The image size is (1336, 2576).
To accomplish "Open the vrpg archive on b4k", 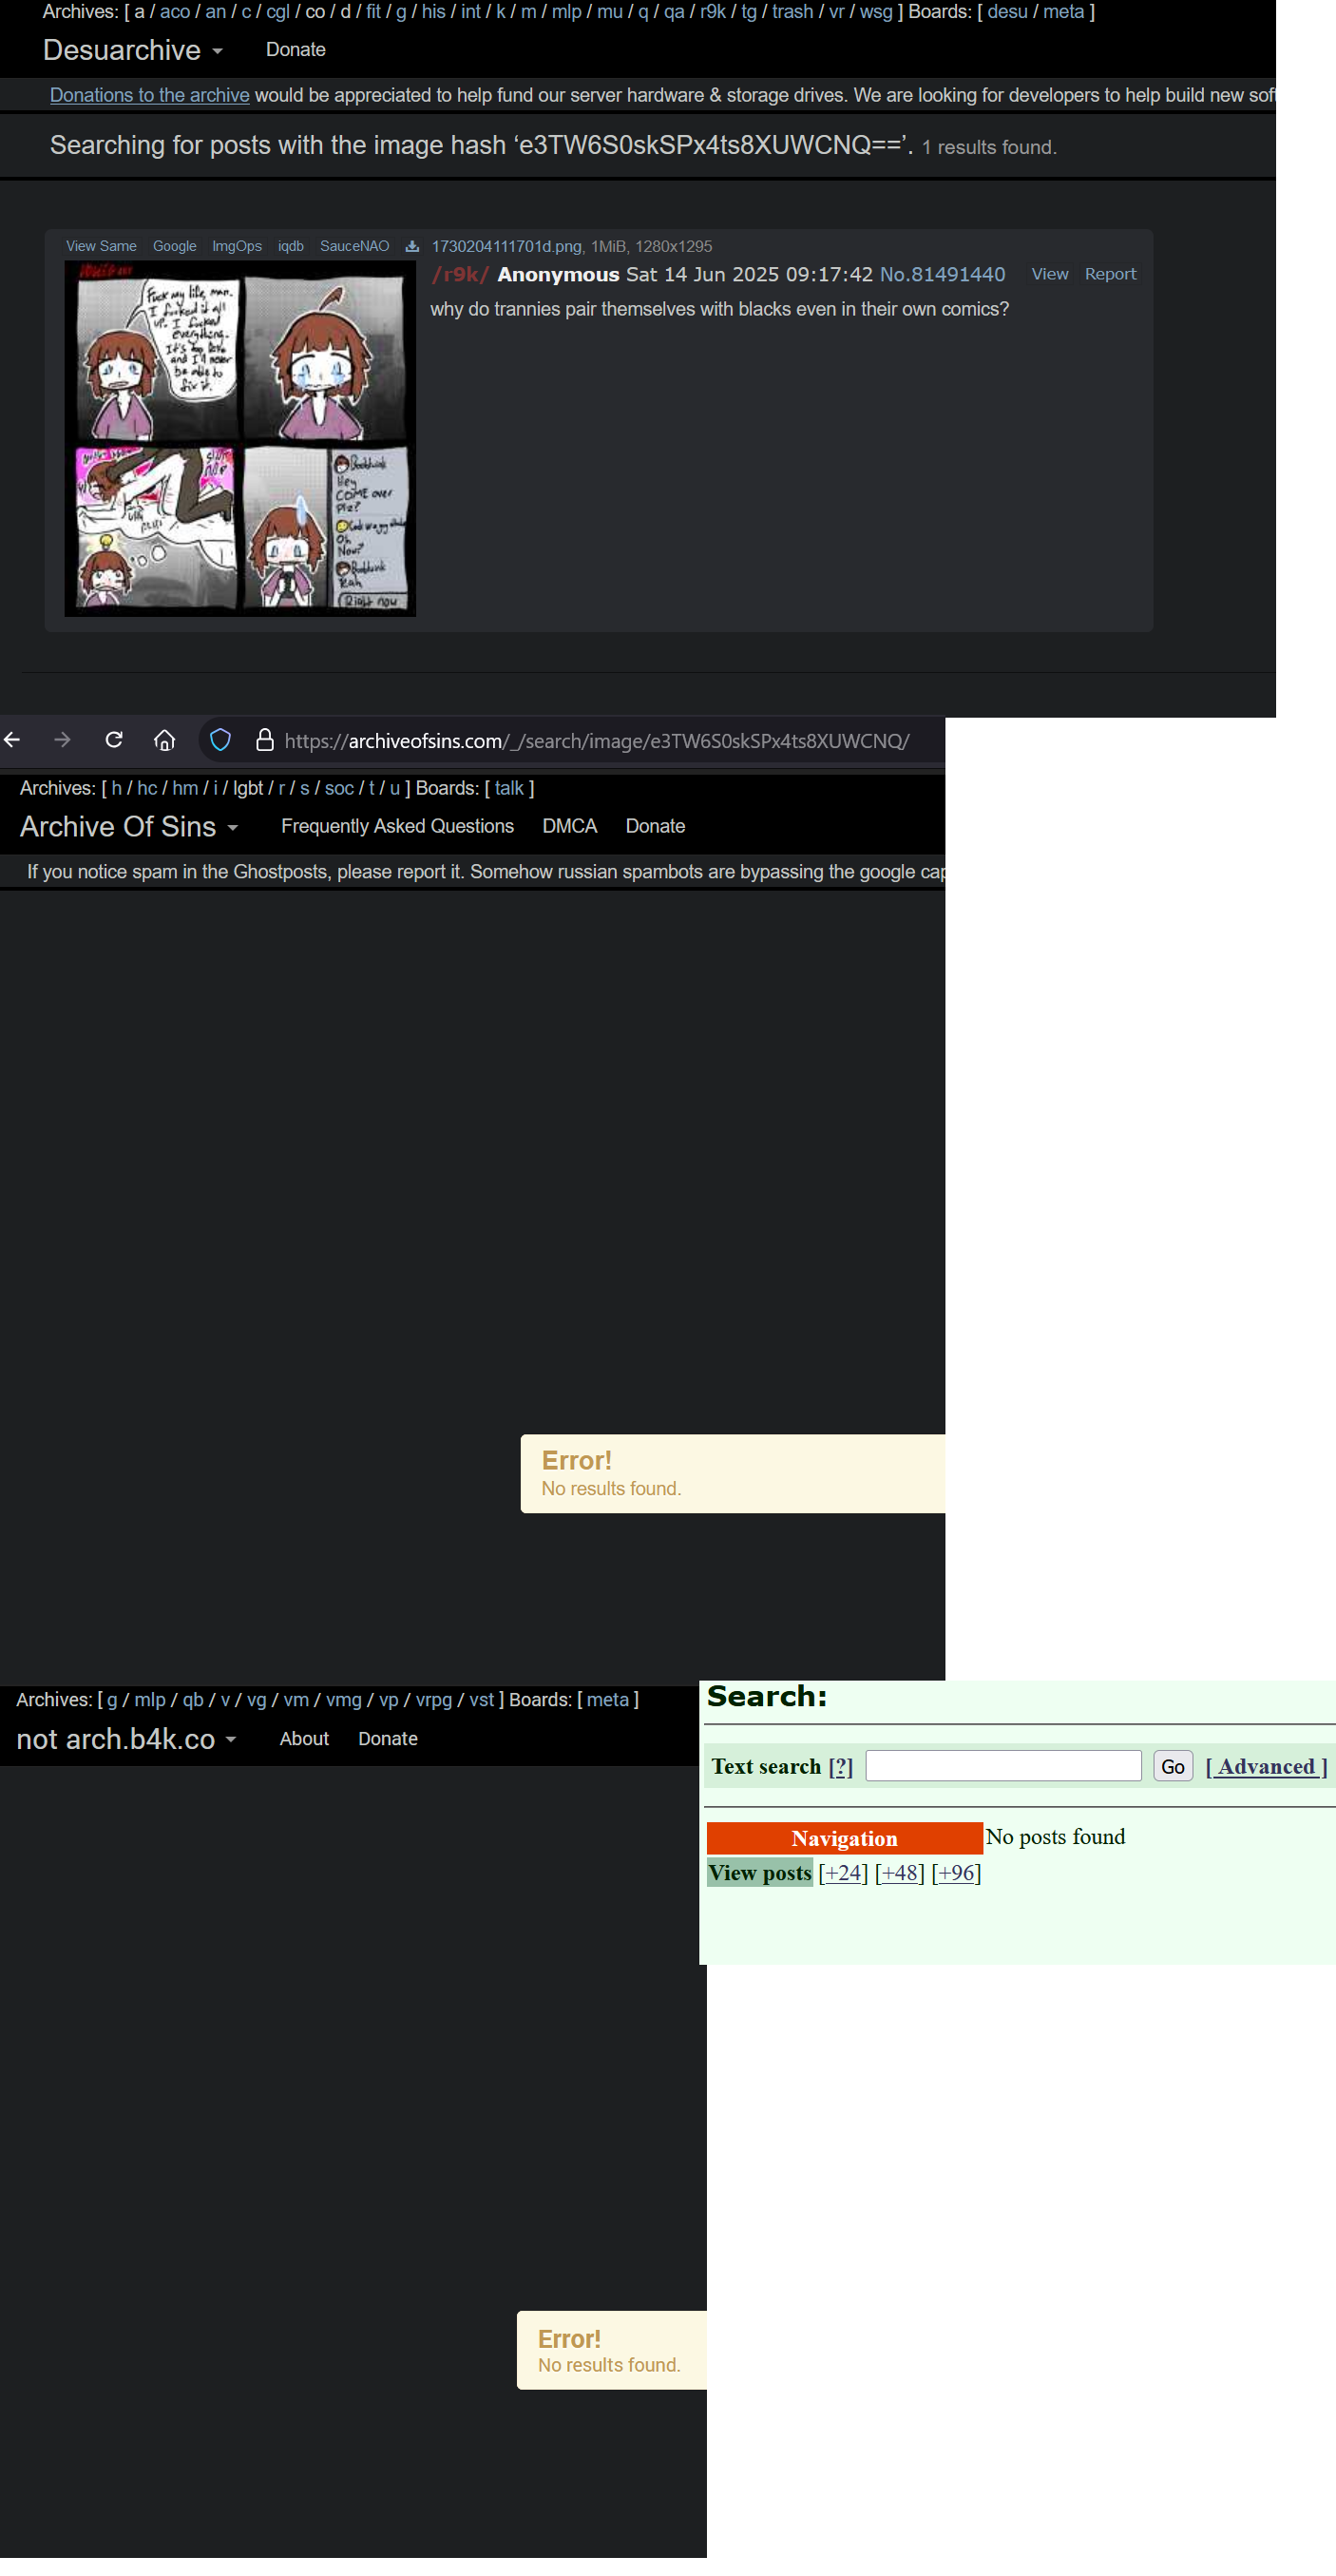I will click(x=434, y=1700).
